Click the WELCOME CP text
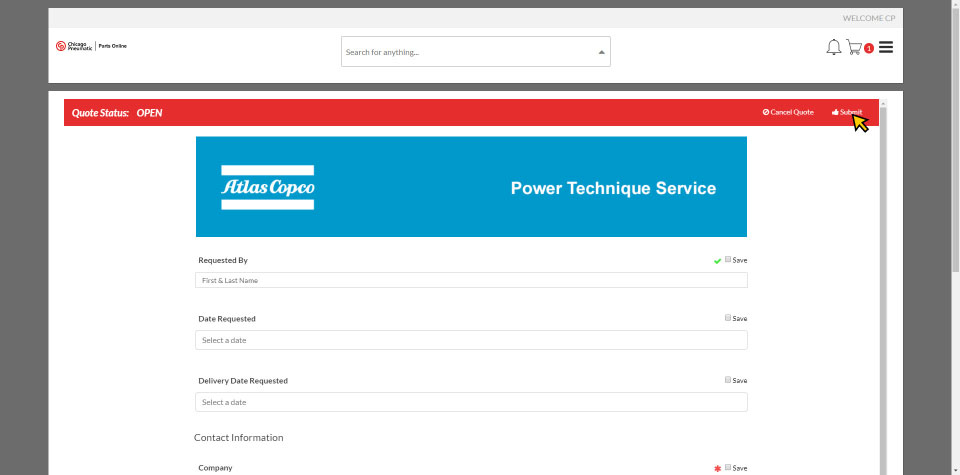The image size is (960, 475). click(868, 18)
